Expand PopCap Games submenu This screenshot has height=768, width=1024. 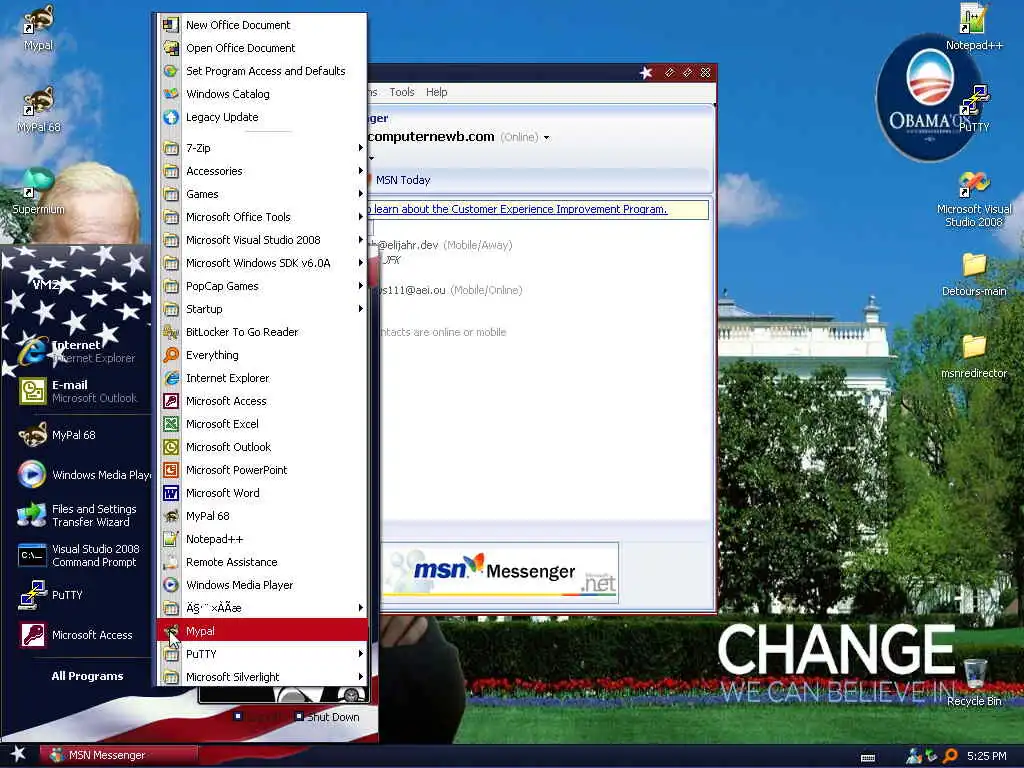point(263,286)
